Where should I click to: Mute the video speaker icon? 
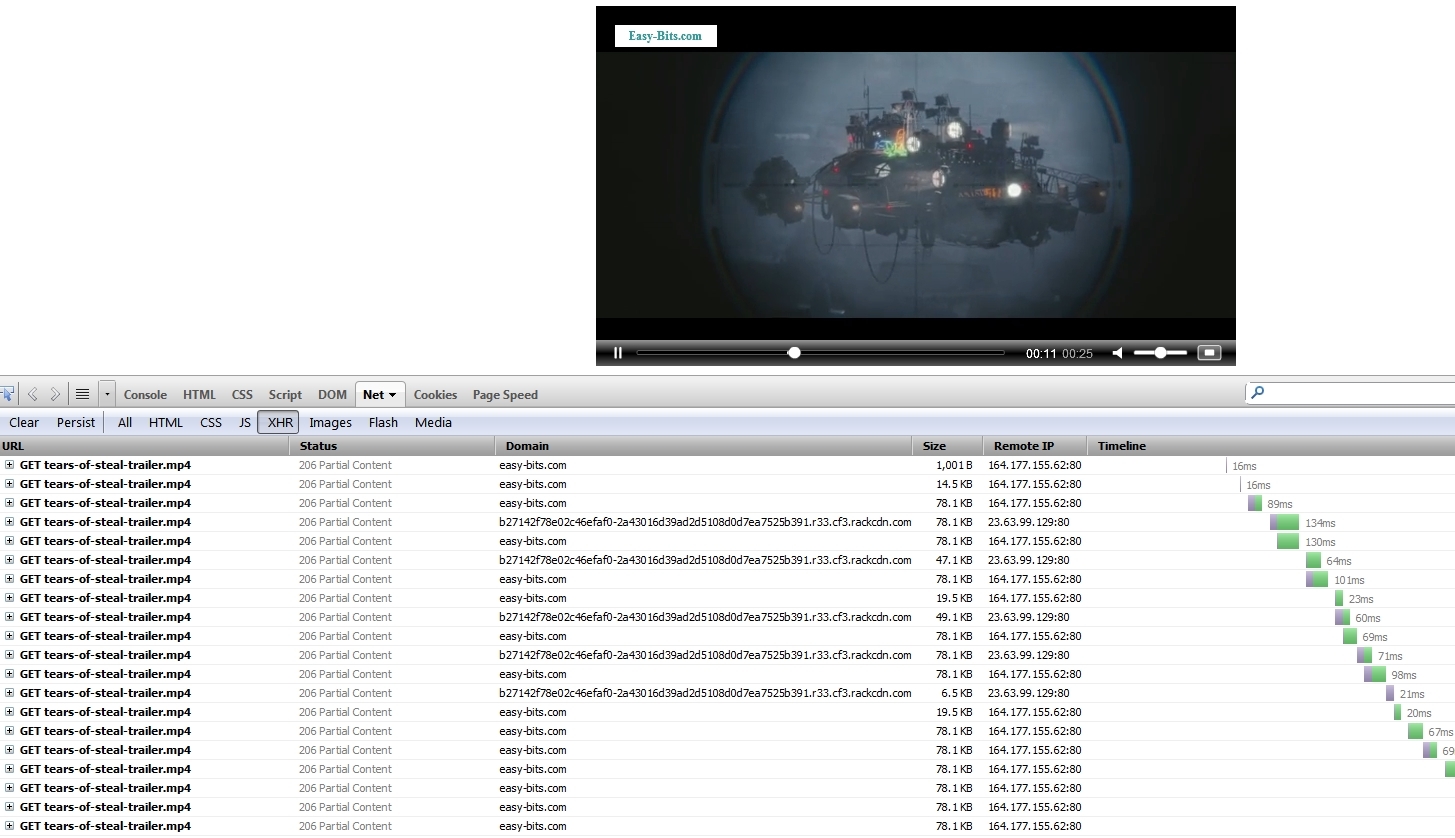[1118, 353]
